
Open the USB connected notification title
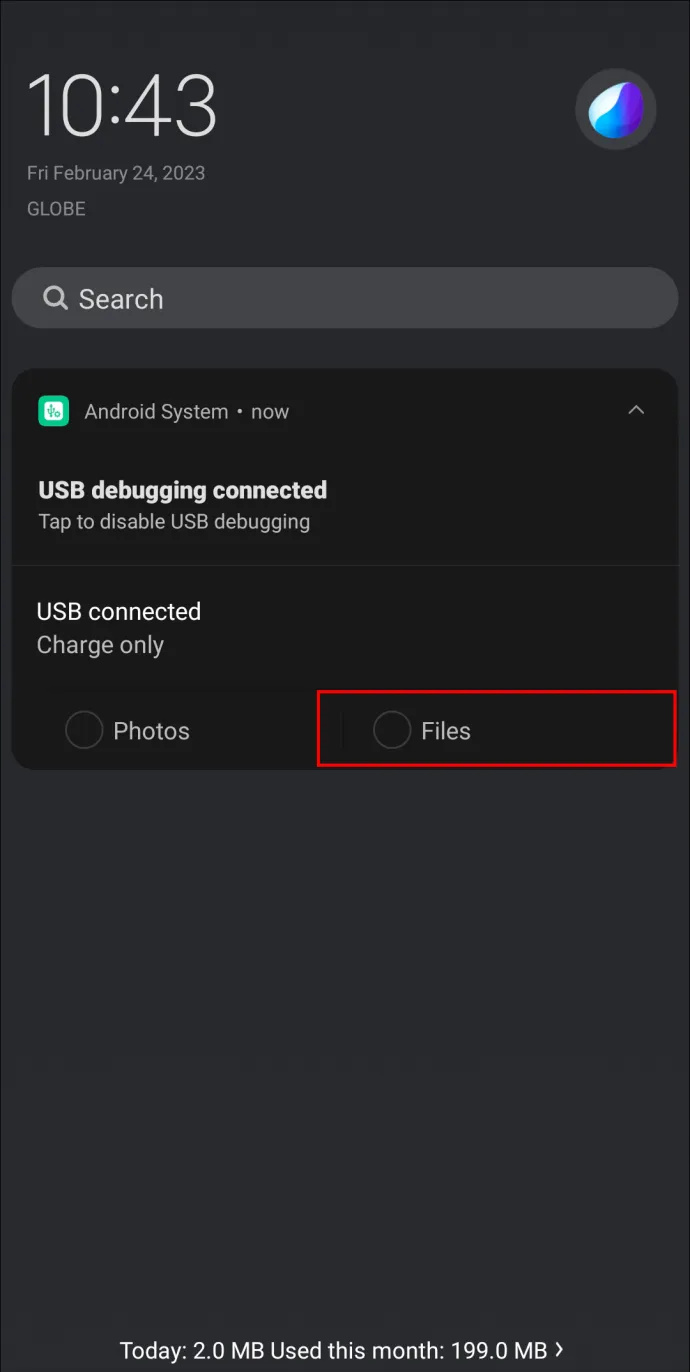click(x=119, y=611)
